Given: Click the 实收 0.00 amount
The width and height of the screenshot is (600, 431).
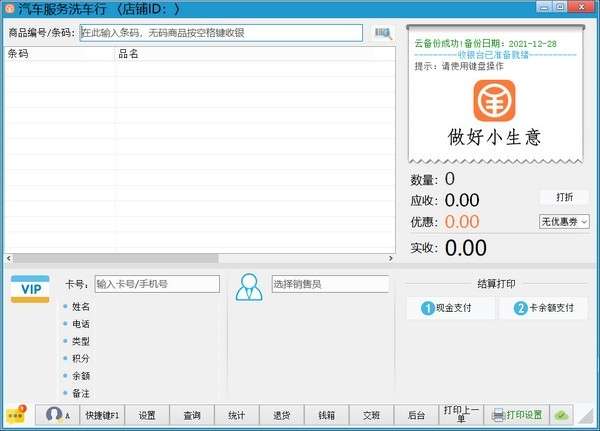Looking at the screenshot, I should (466, 248).
